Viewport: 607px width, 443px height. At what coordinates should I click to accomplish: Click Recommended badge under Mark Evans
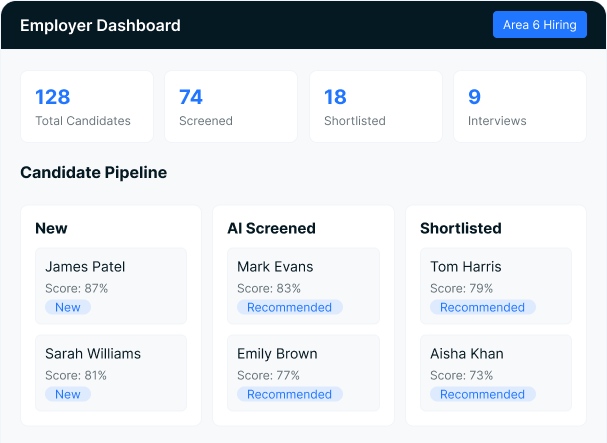[290, 307]
